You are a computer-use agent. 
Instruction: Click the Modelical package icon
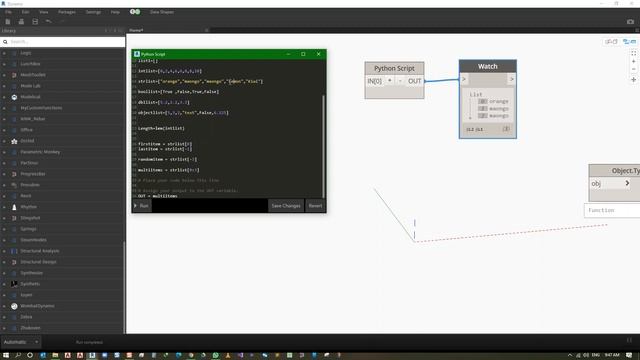[x=14, y=97]
